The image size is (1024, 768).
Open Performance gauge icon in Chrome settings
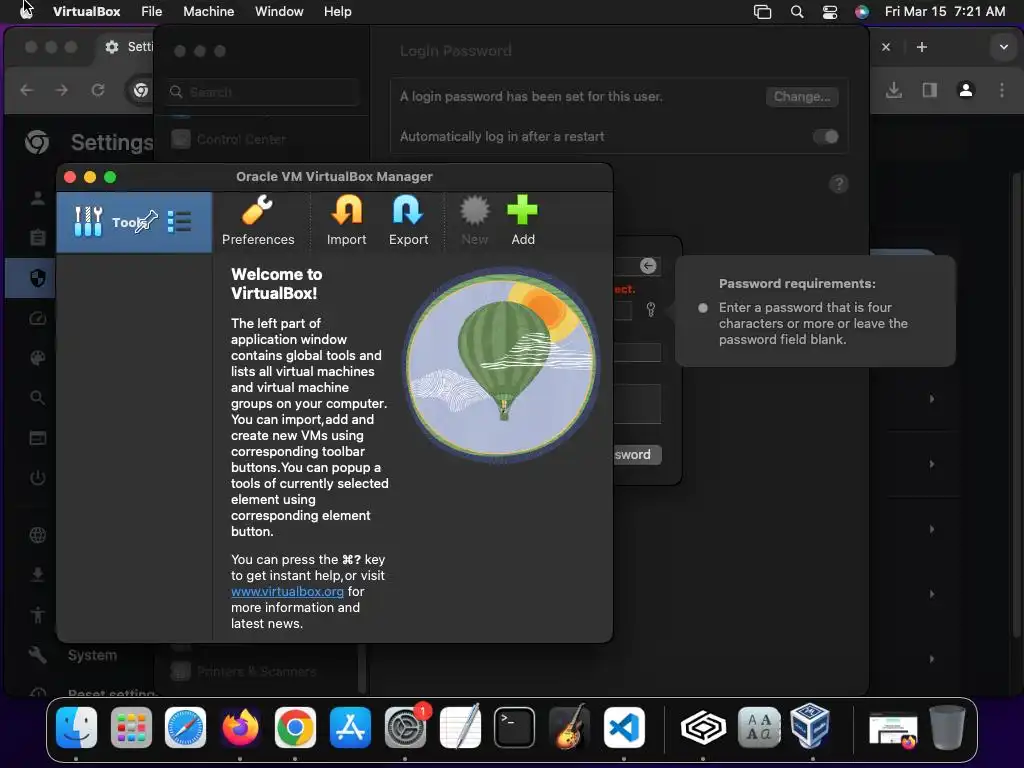pyautogui.click(x=37, y=319)
